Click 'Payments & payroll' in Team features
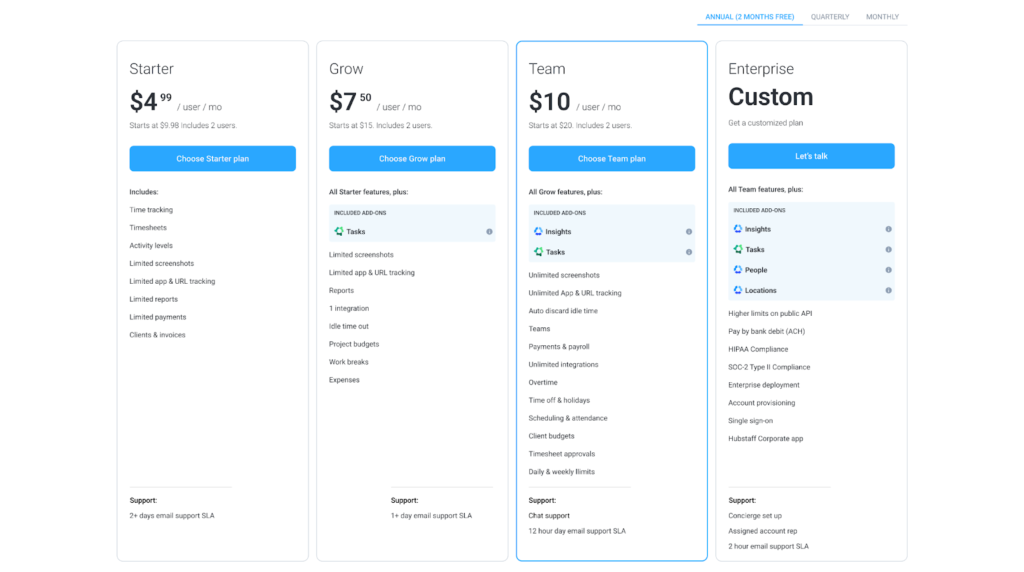The width and height of the screenshot is (1024, 572). point(559,347)
